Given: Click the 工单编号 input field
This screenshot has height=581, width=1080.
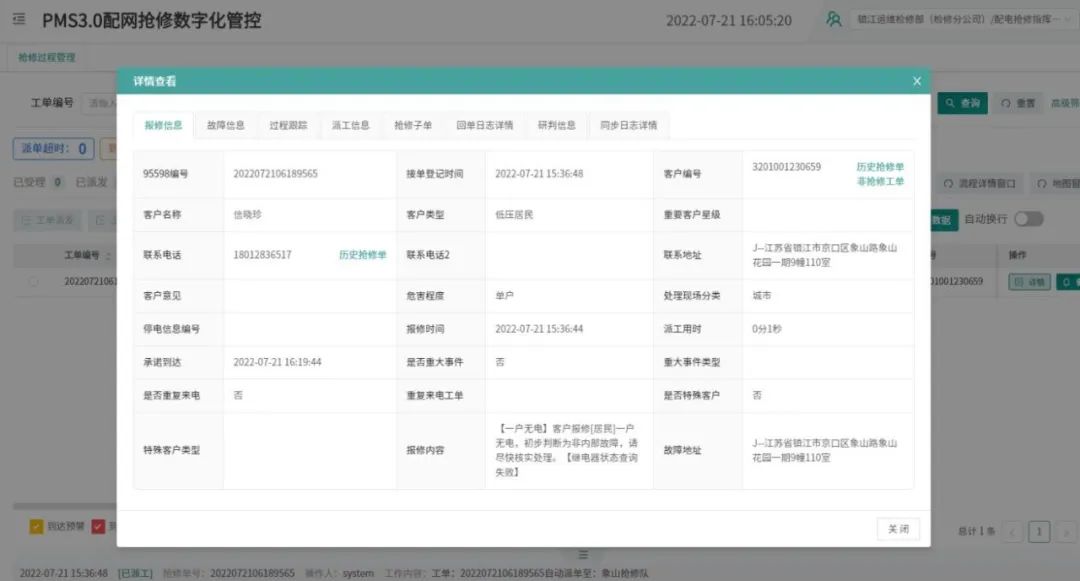Looking at the screenshot, I should pyautogui.click(x=100, y=103).
